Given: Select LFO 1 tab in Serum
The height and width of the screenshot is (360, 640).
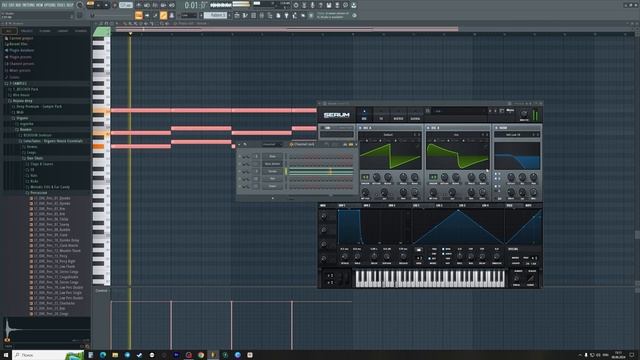Looking at the screenshot, I should (416, 205).
